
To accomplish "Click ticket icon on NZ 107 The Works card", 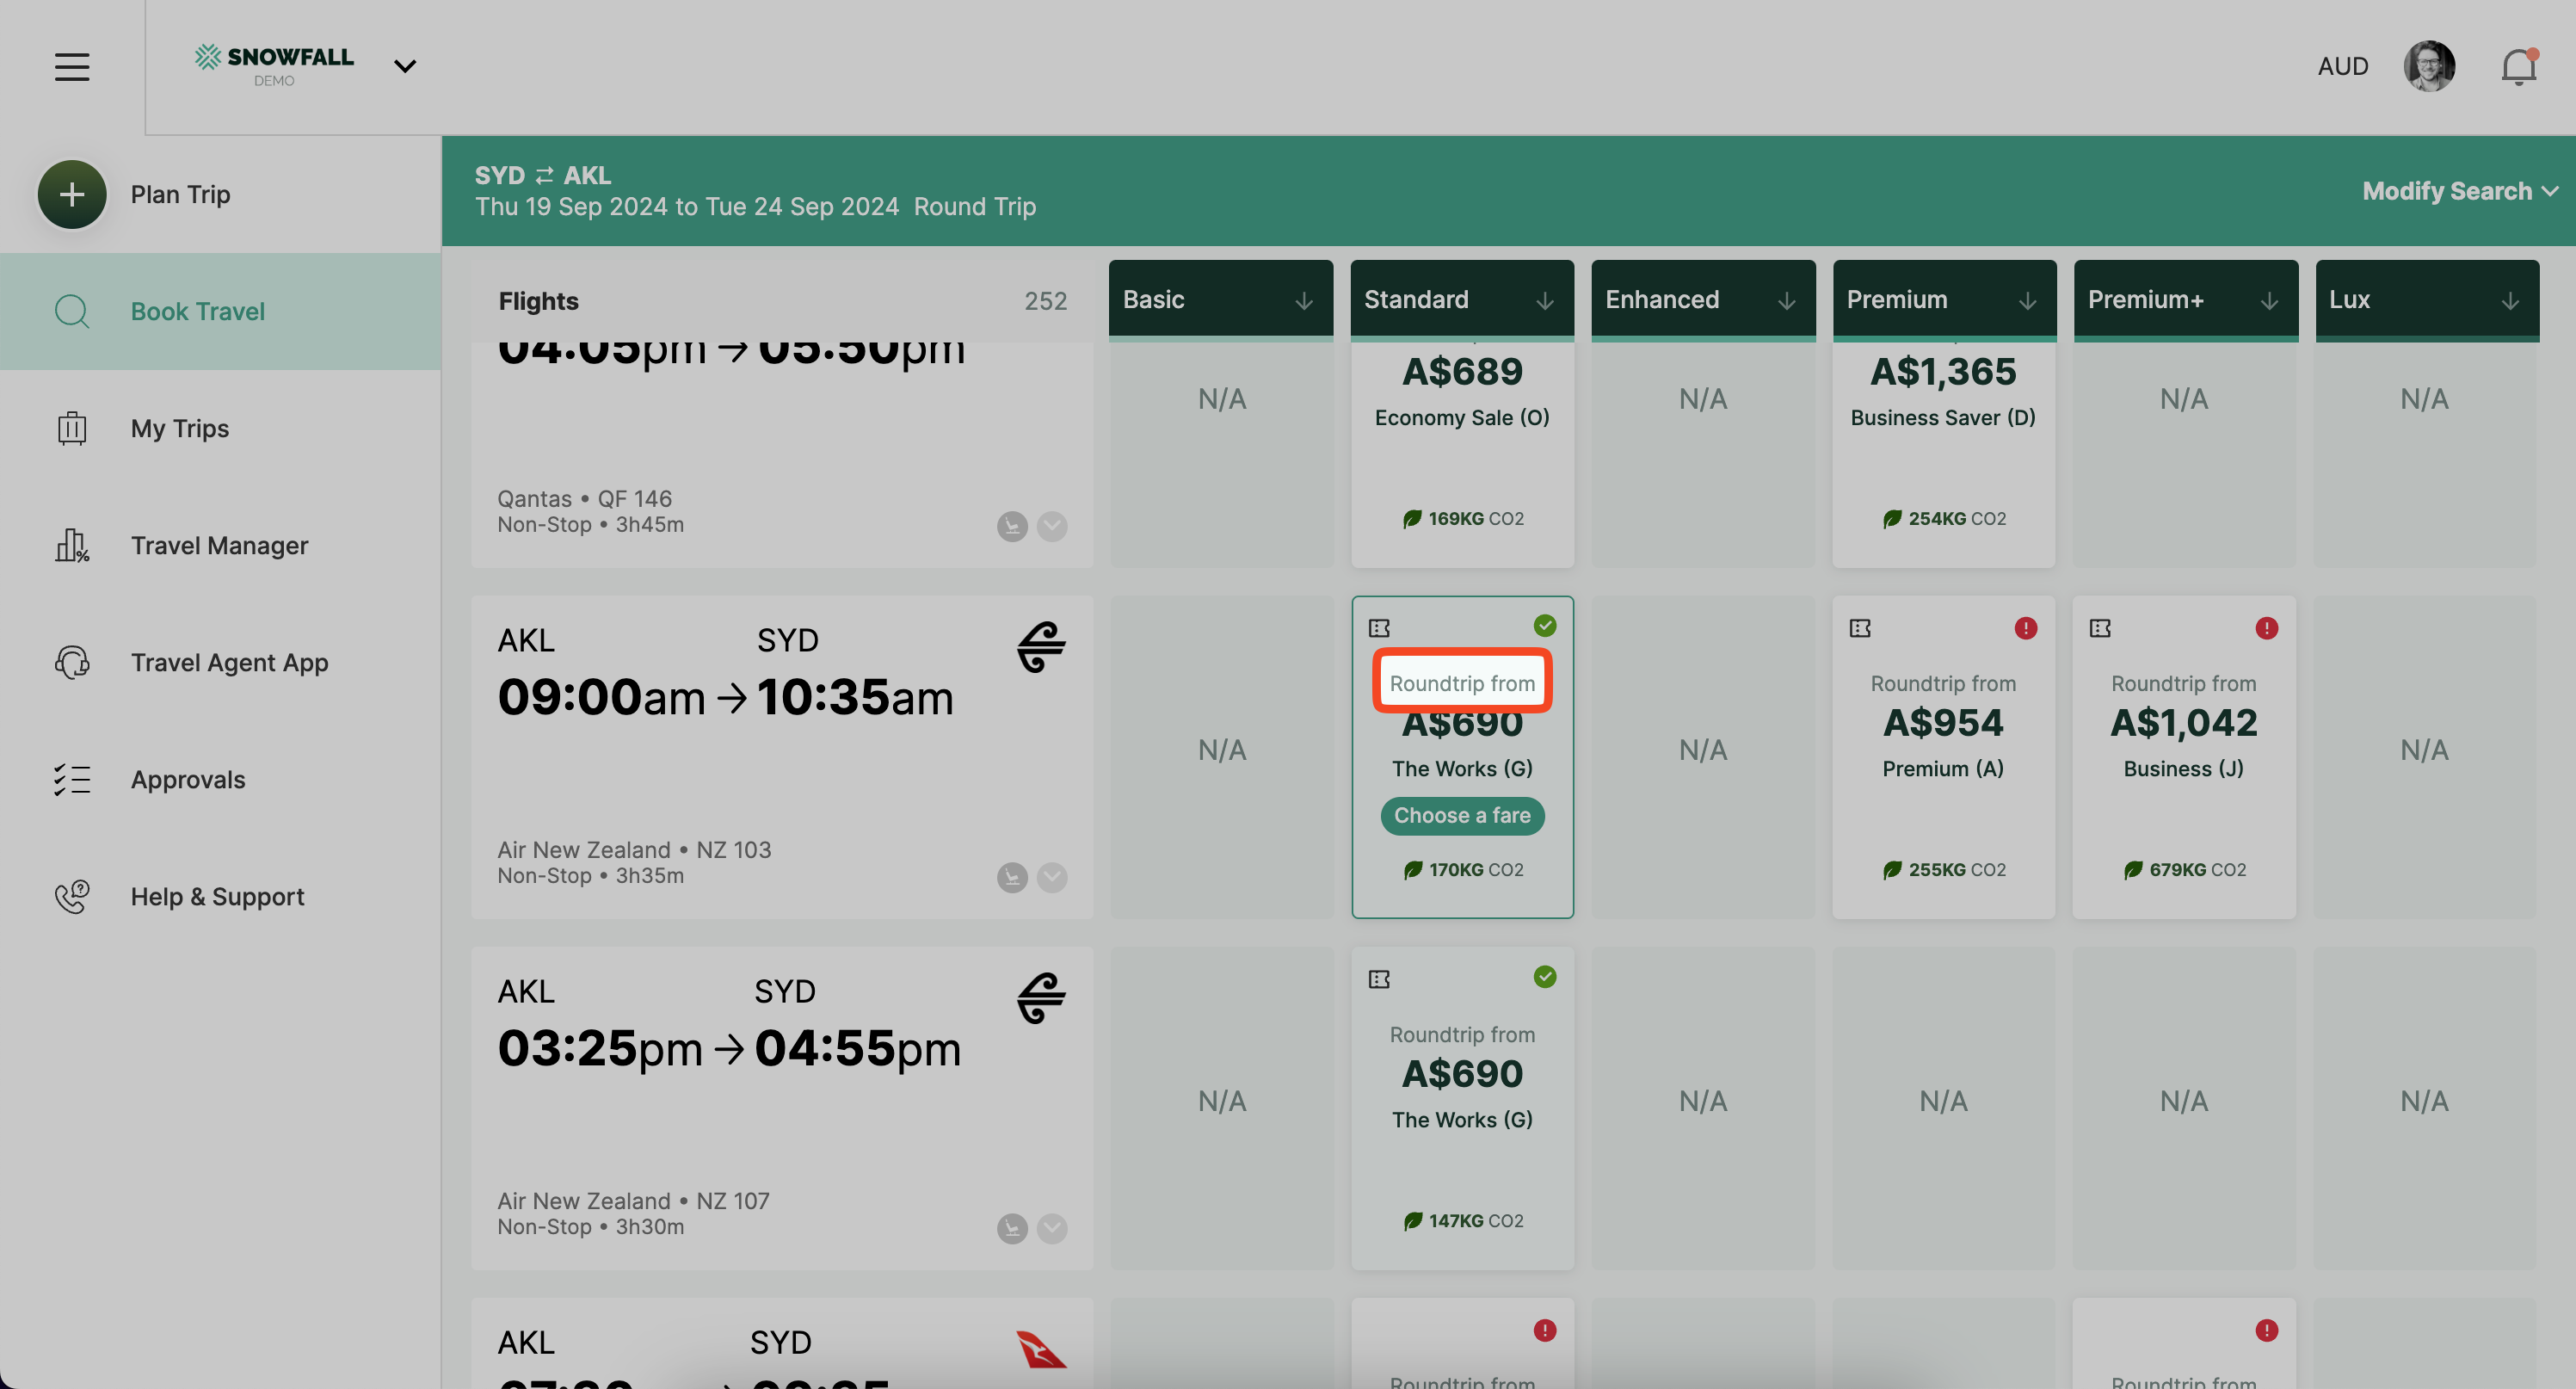I will [1379, 979].
